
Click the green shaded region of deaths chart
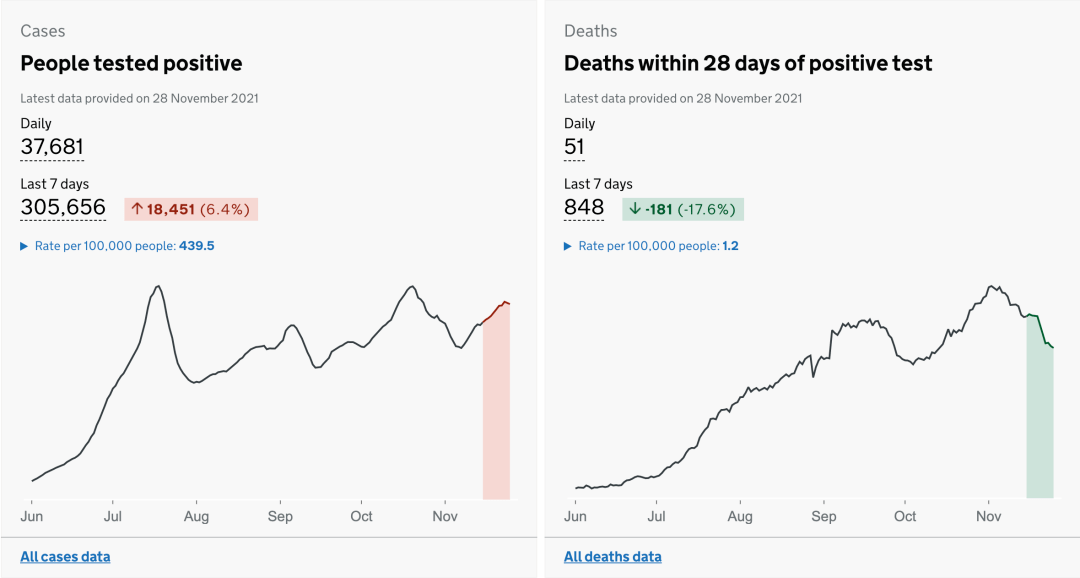pyautogui.click(x=1040, y=430)
